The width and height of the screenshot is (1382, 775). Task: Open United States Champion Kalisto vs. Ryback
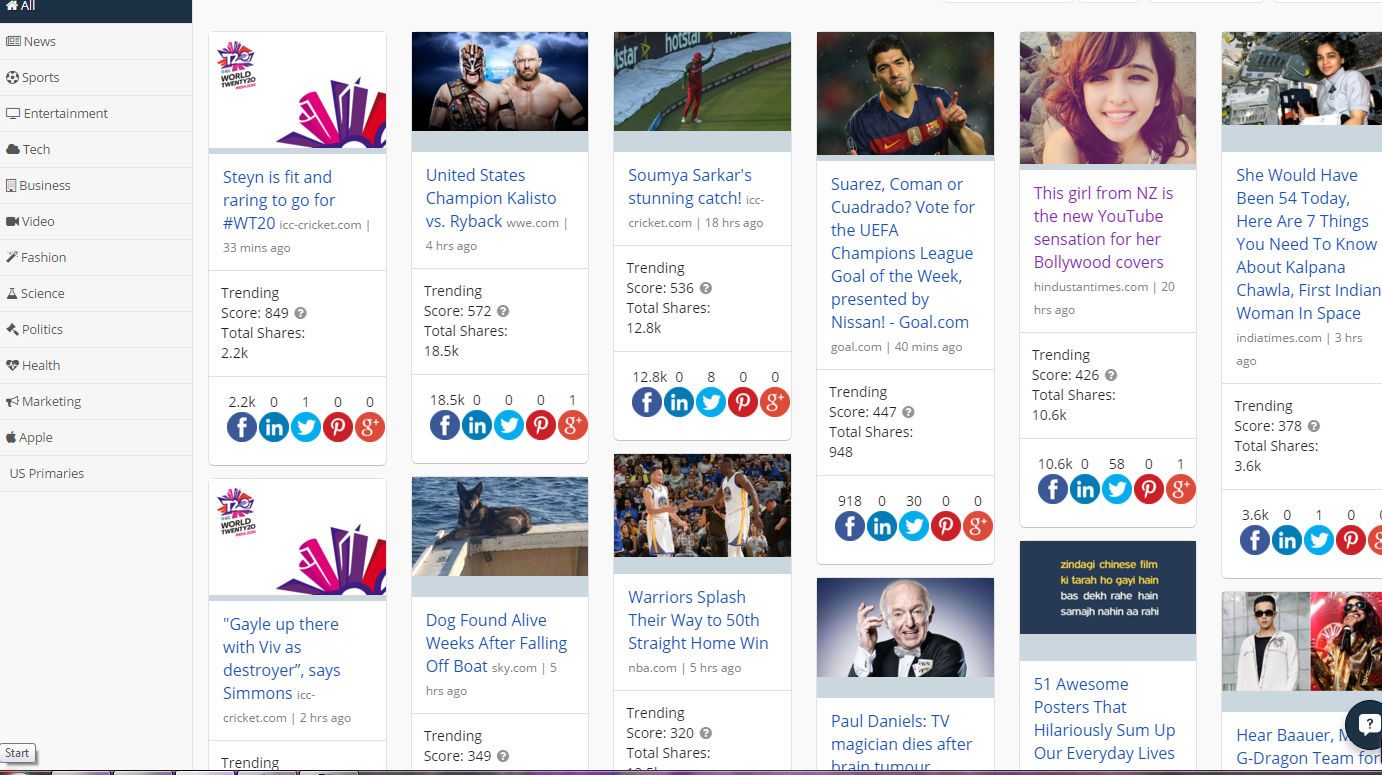[491, 198]
